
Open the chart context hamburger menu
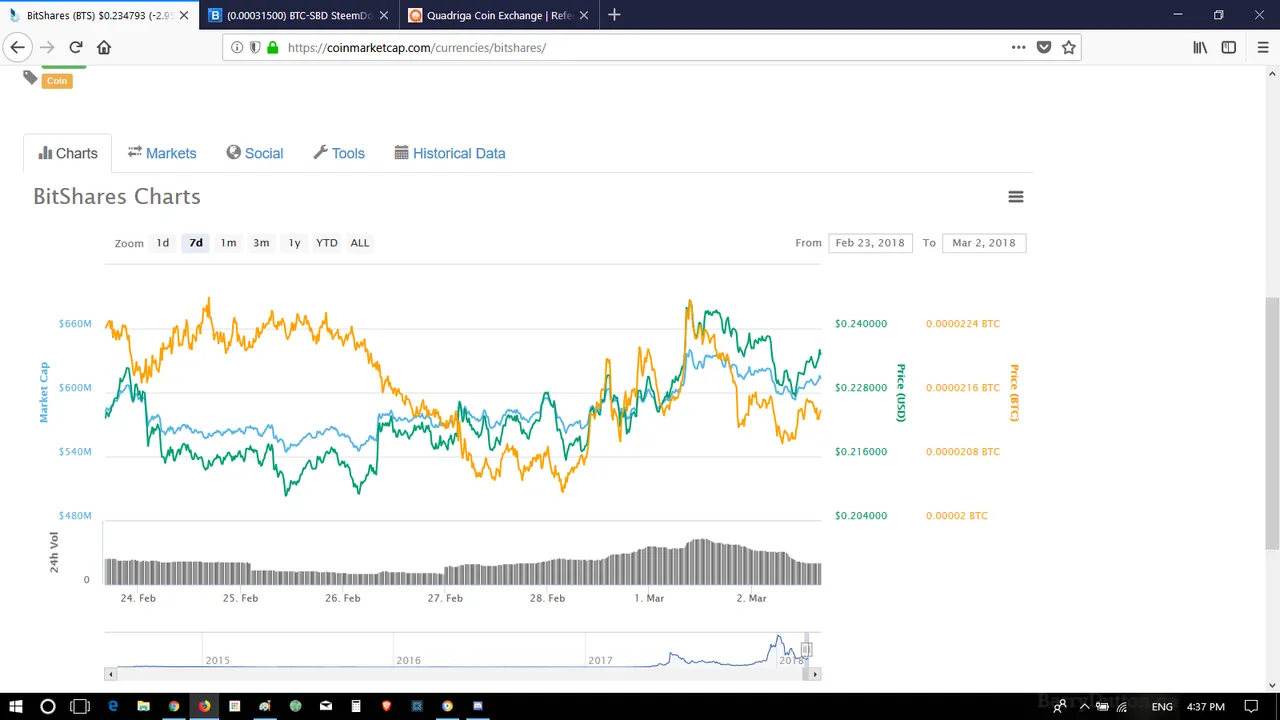pos(1016,197)
